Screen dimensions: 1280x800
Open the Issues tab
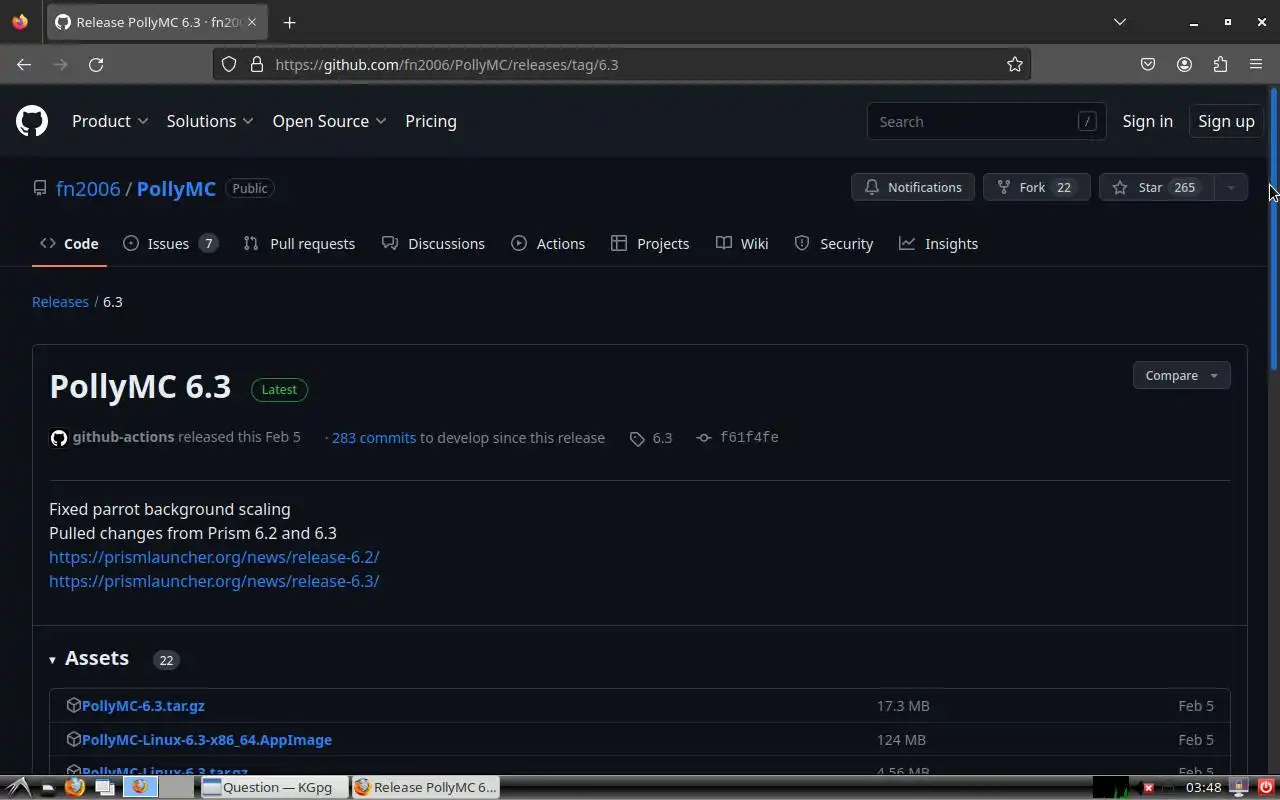pyautogui.click(x=170, y=244)
